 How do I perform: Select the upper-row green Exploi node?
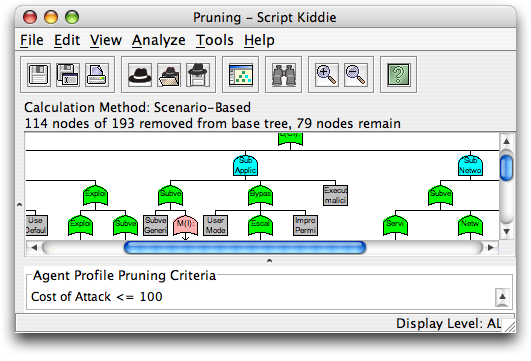click(95, 195)
